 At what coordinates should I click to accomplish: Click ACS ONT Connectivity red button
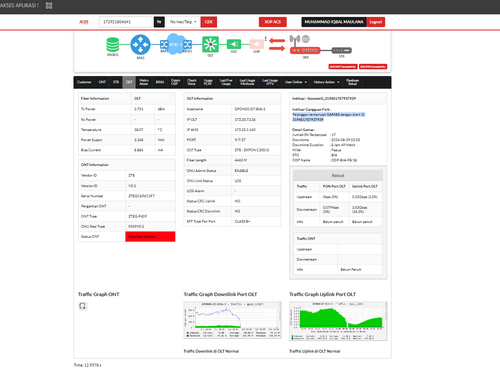pyautogui.click(x=343, y=67)
